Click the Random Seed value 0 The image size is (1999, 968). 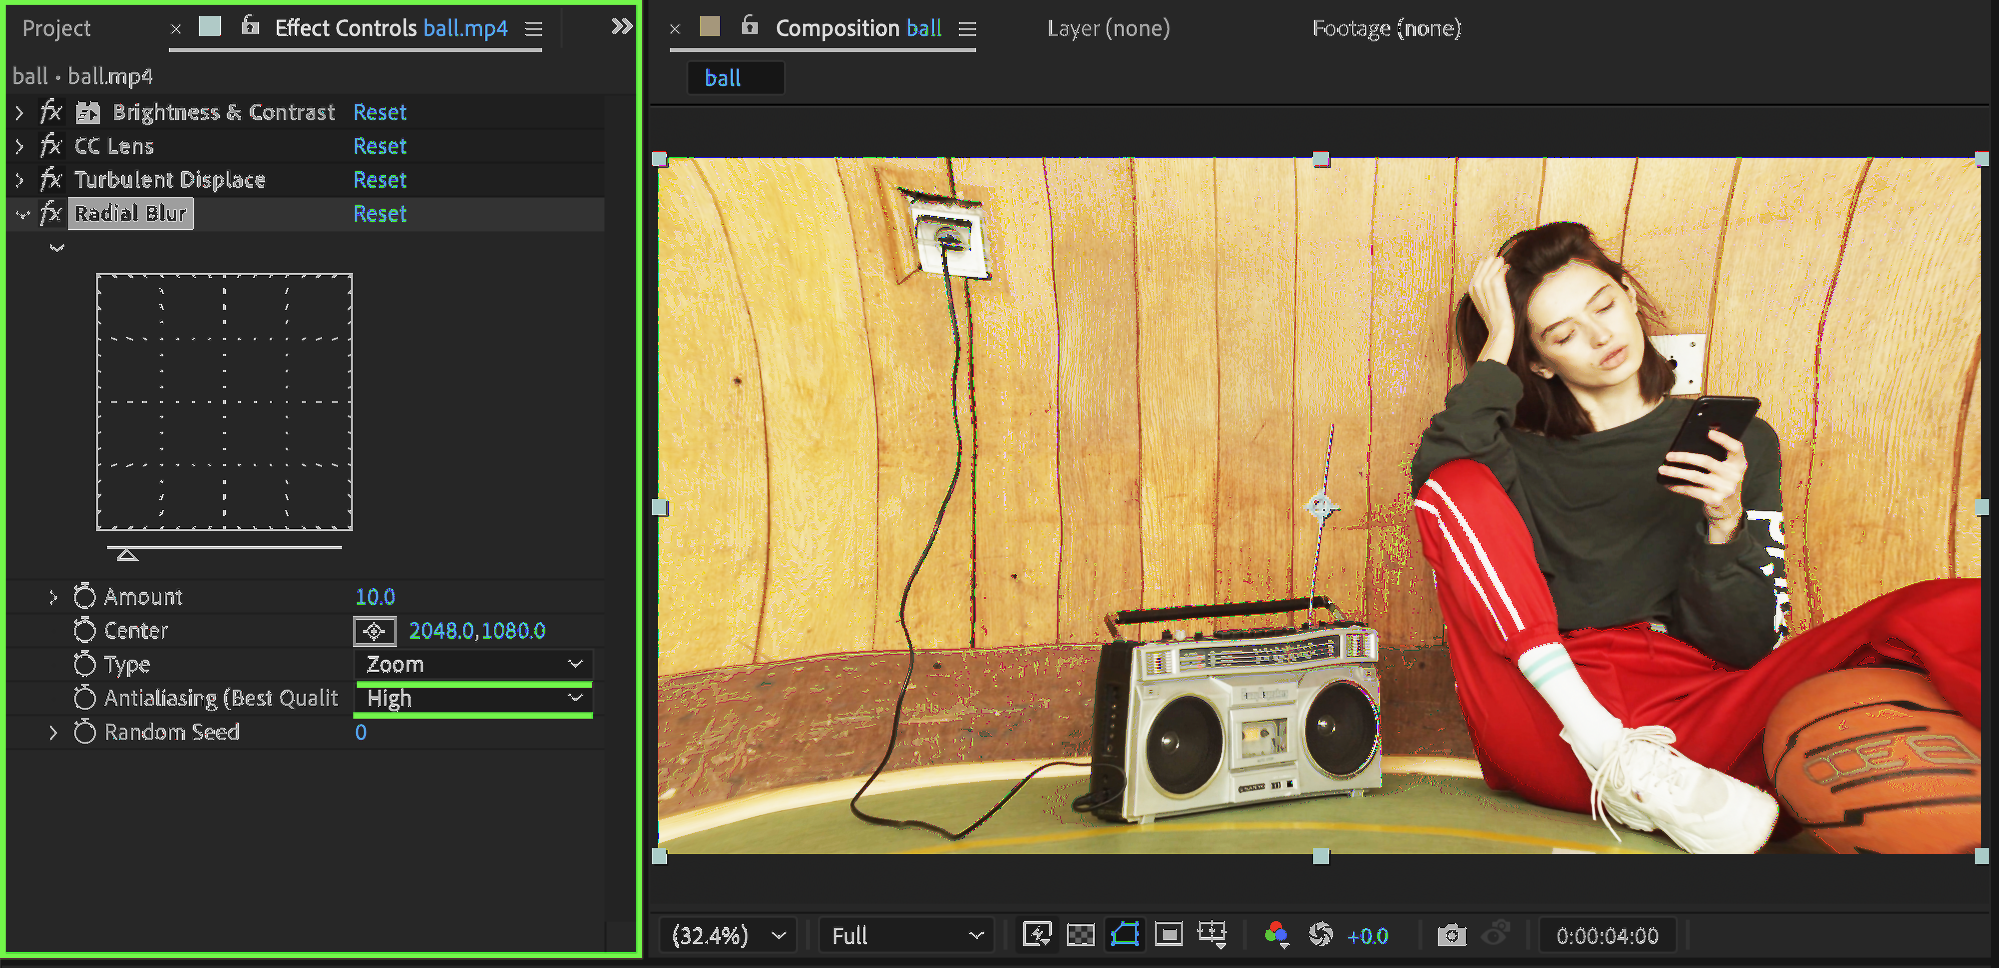pyautogui.click(x=361, y=732)
